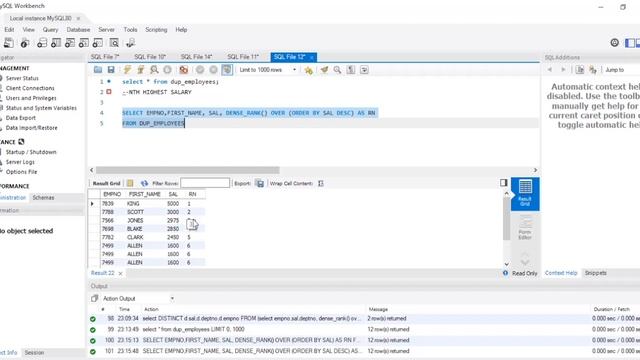The width and height of the screenshot is (640, 360).
Task: Open the Database menu
Action: coord(78,30)
